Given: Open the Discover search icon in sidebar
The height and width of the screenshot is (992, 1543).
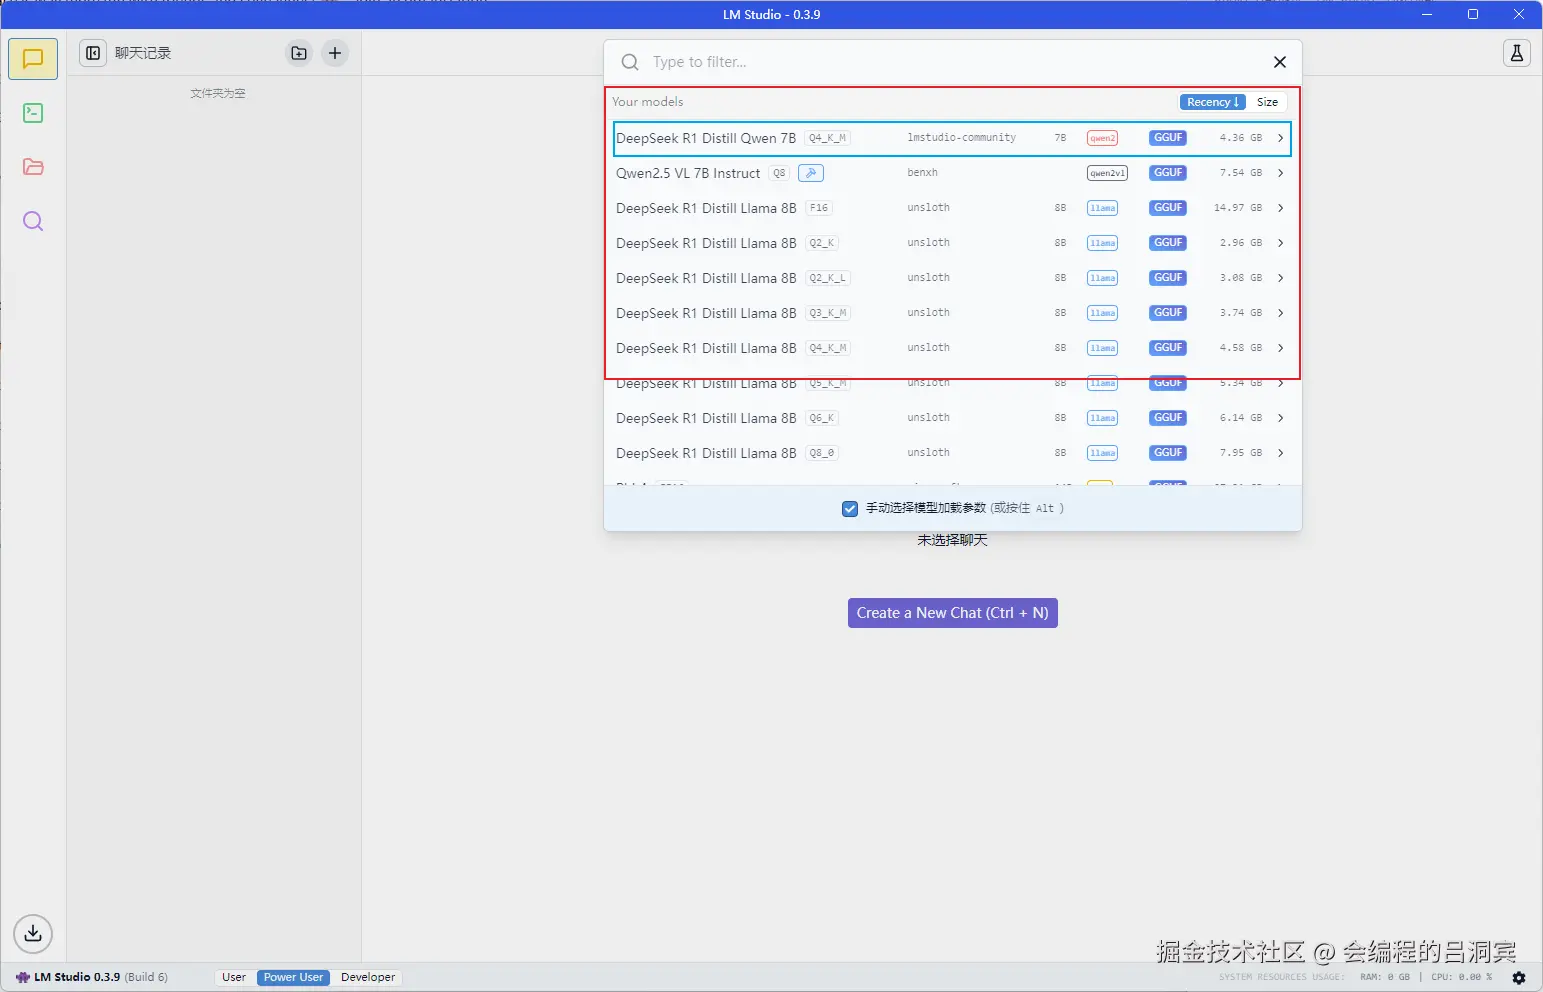Looking at the screenshot, I should tap(33, 221).
